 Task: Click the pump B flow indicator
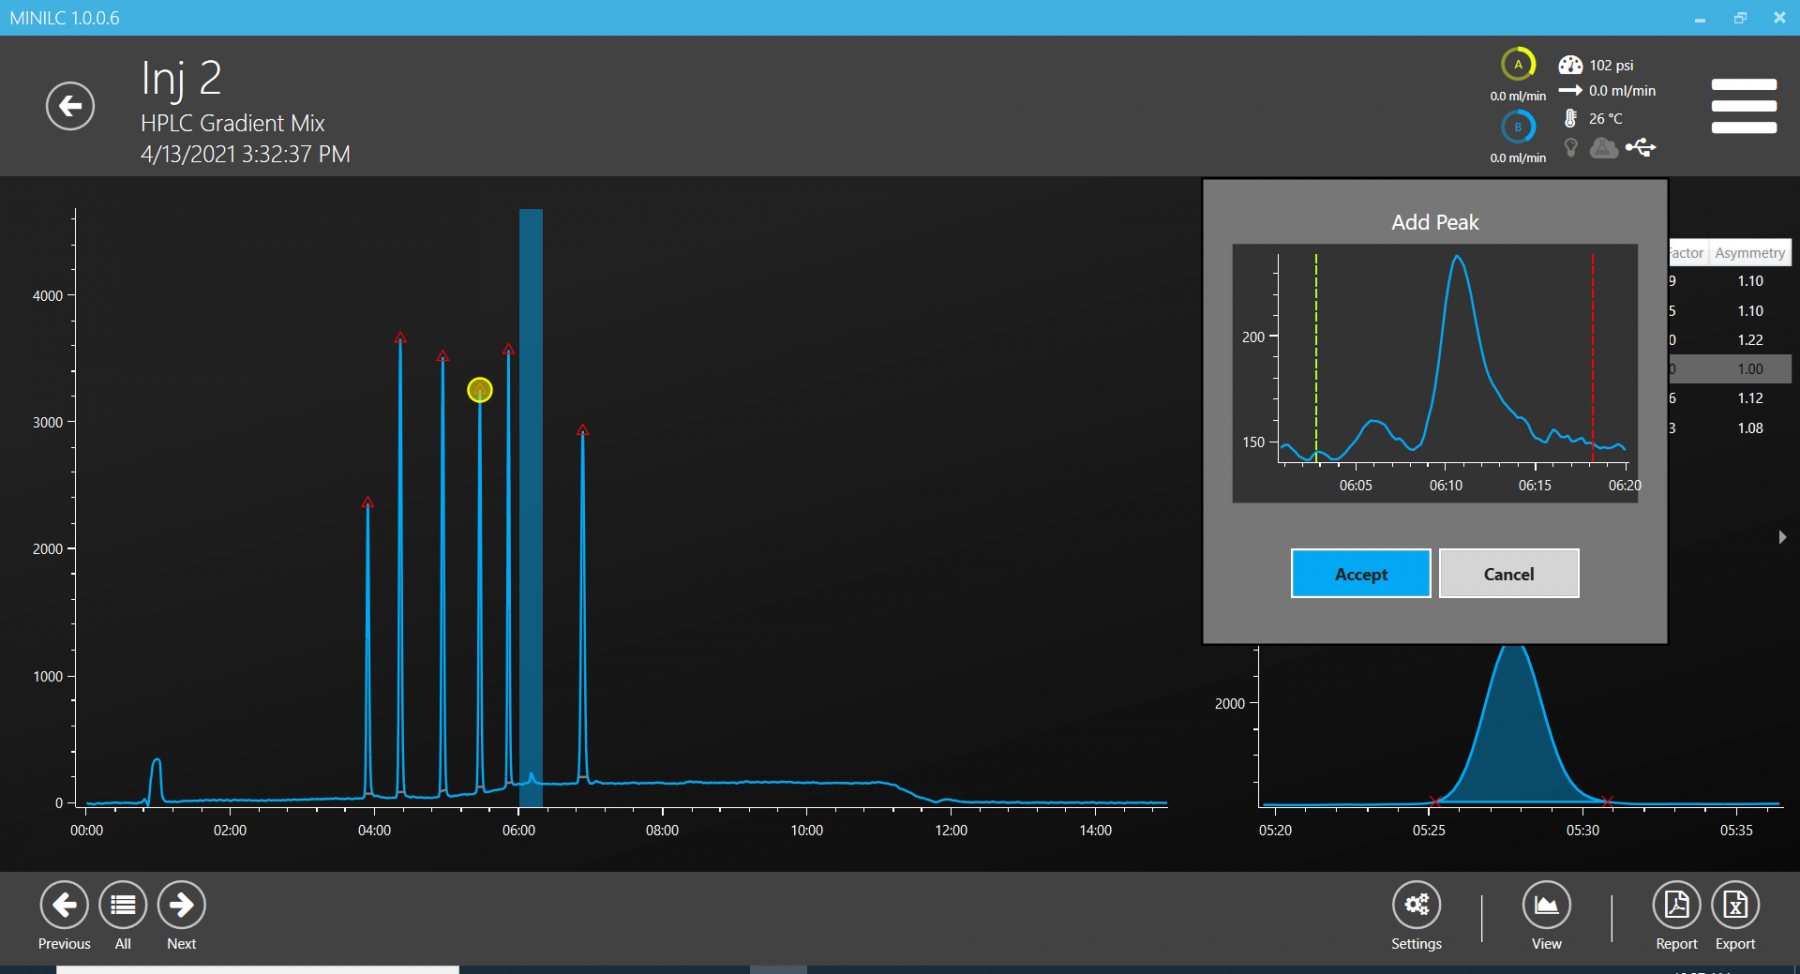coord(1518,127)
